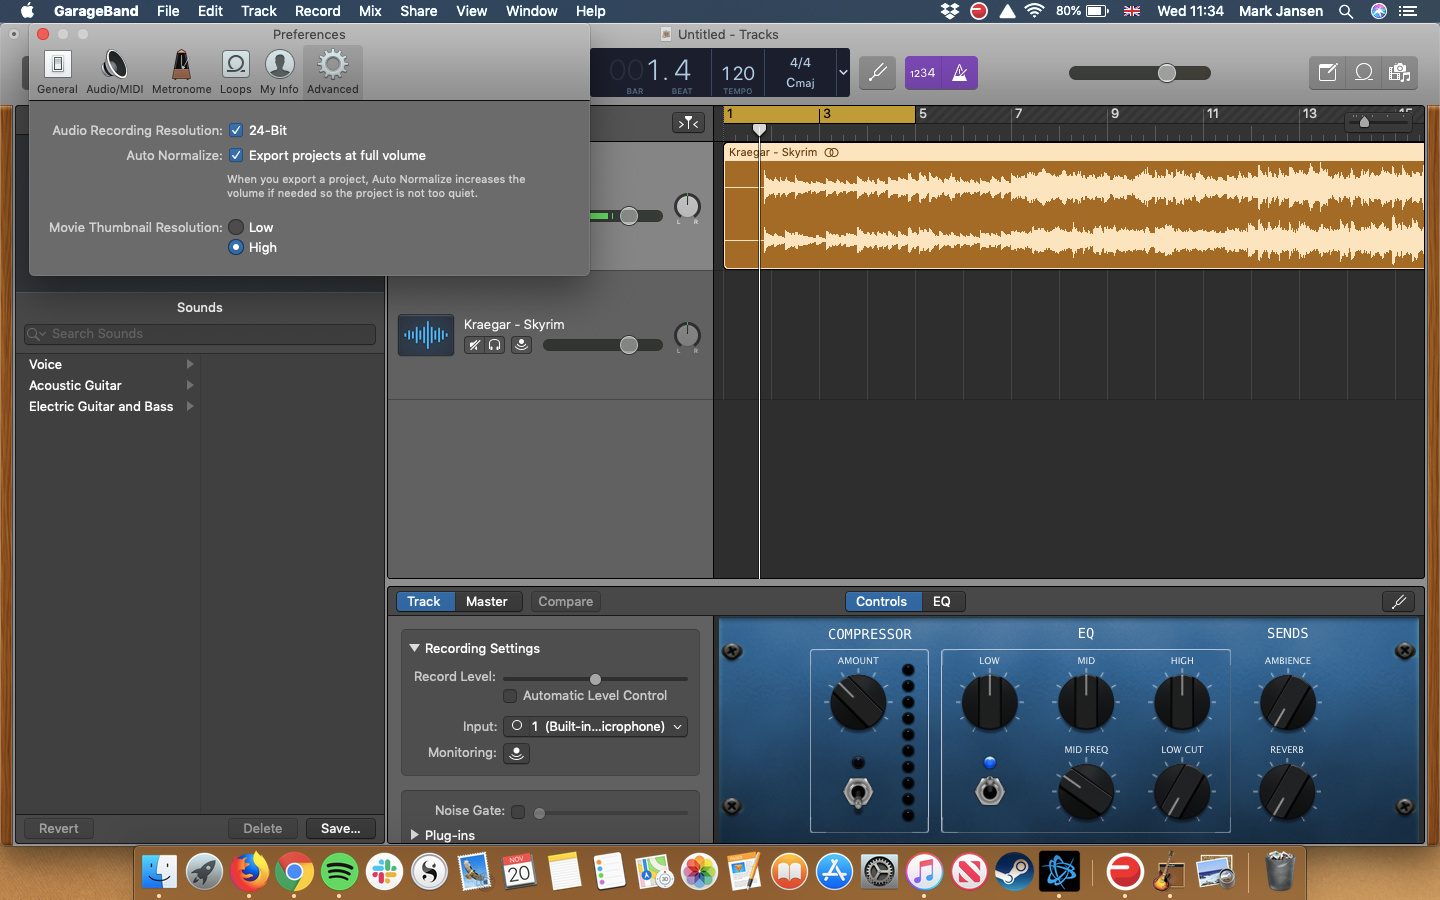Switch to the Master tab

click(486, 601)
